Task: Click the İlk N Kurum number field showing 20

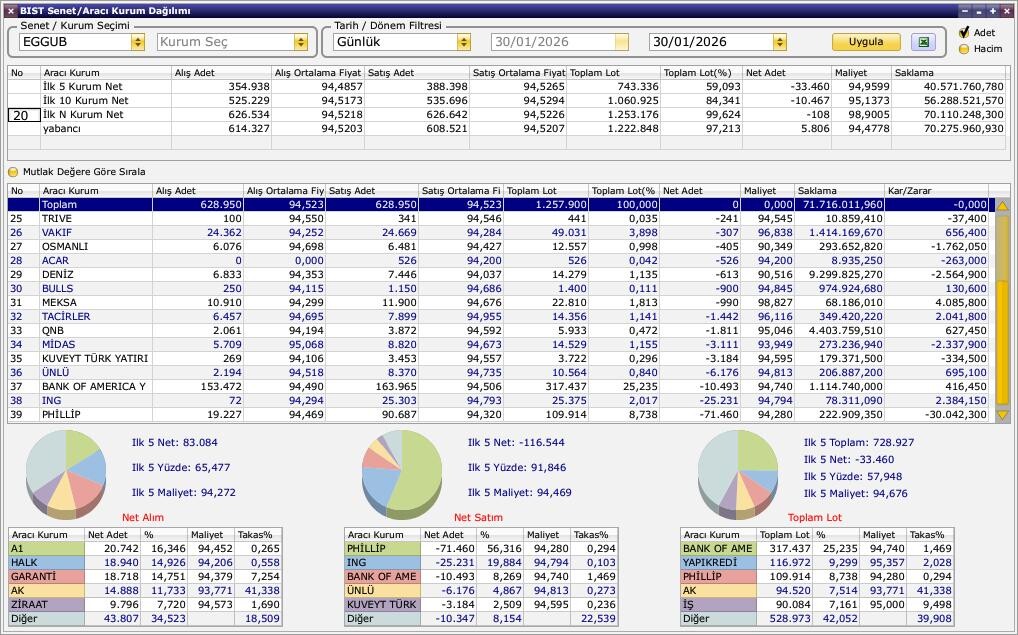Action: pos(23,115)
